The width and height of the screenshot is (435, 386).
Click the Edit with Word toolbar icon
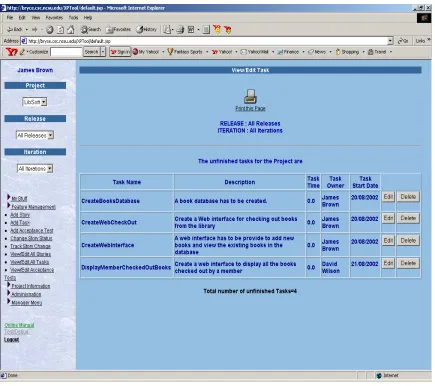pyautogui.click(x=192, y=30)
